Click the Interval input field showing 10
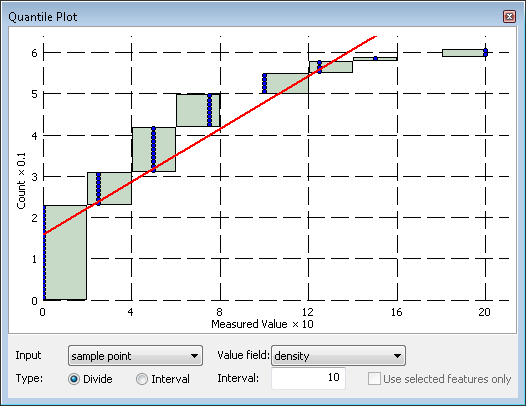 click(x=308, y=378)
